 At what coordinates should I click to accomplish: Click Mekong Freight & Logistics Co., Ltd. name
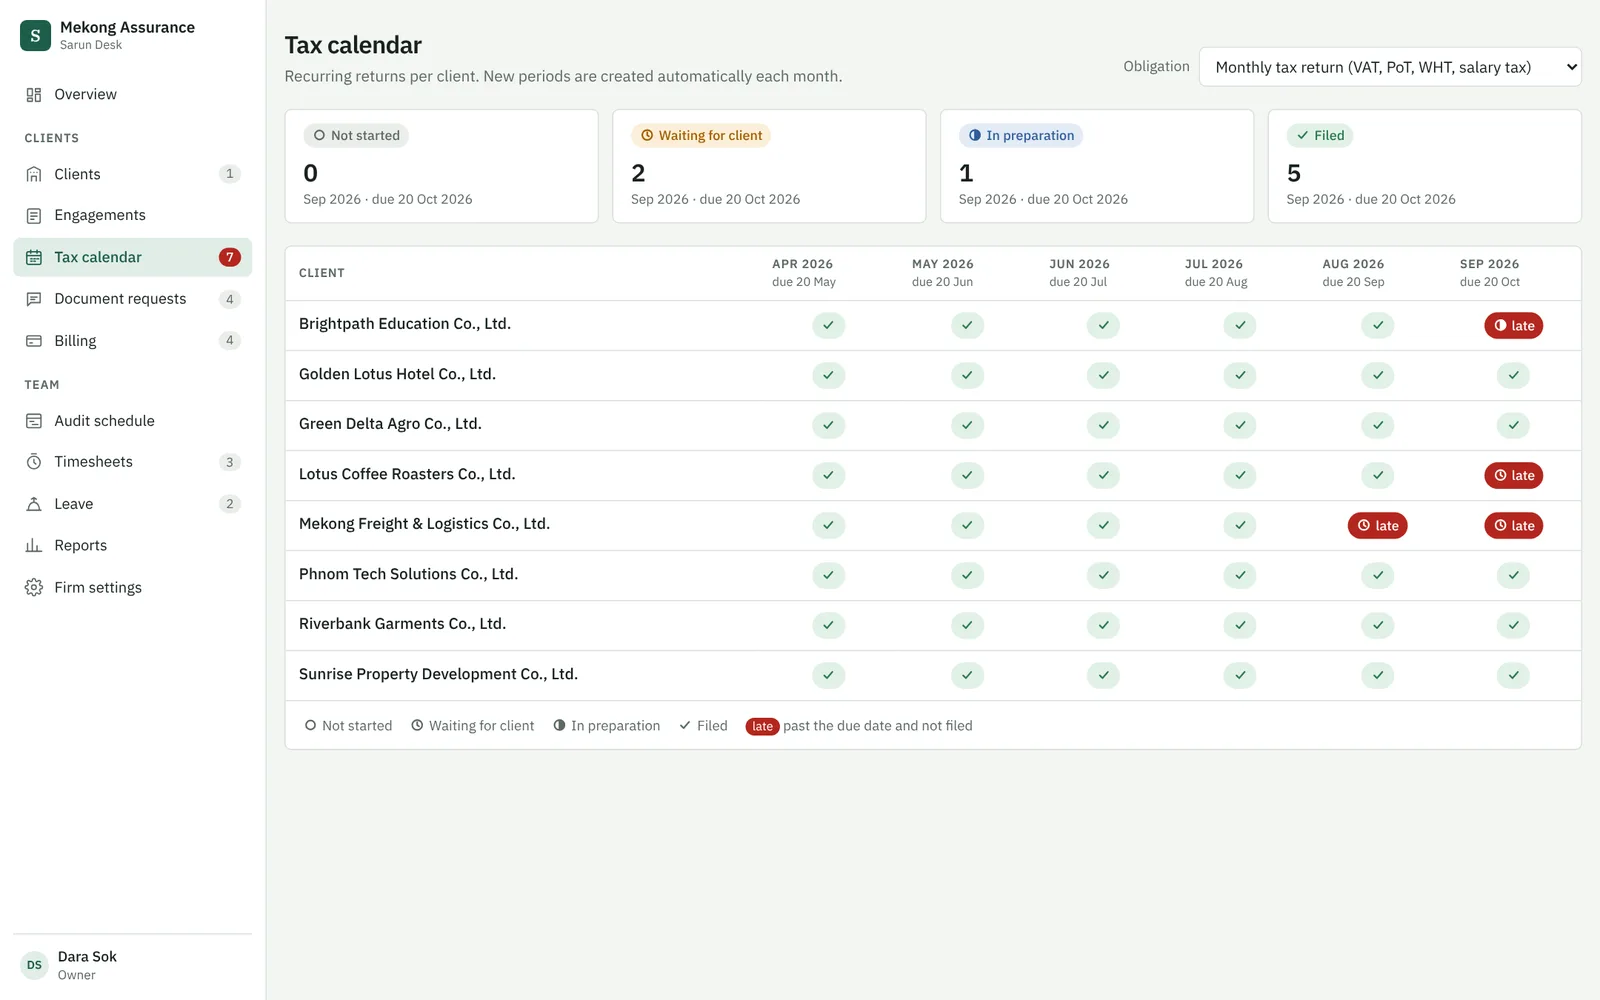point(424,524)
